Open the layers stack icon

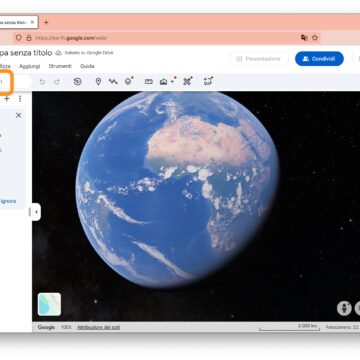pyautogui.click(x=129, y=81)
